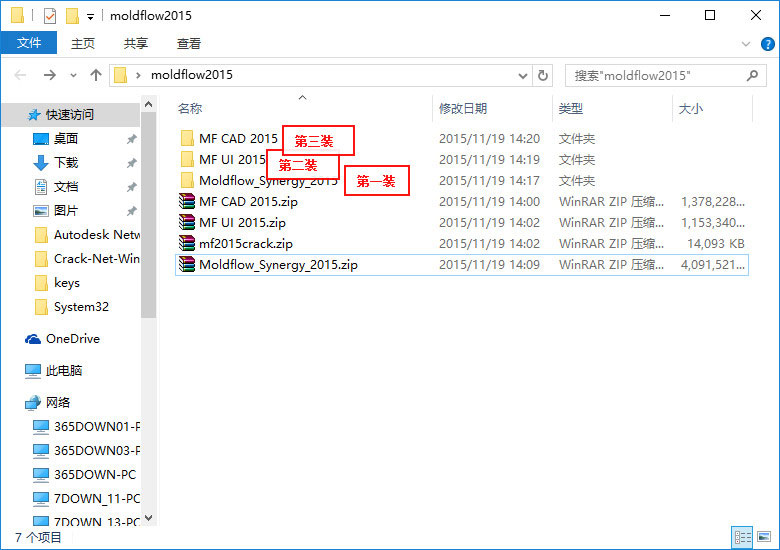Switch to details view icon

pyautogui.click(x=743, y=537)
